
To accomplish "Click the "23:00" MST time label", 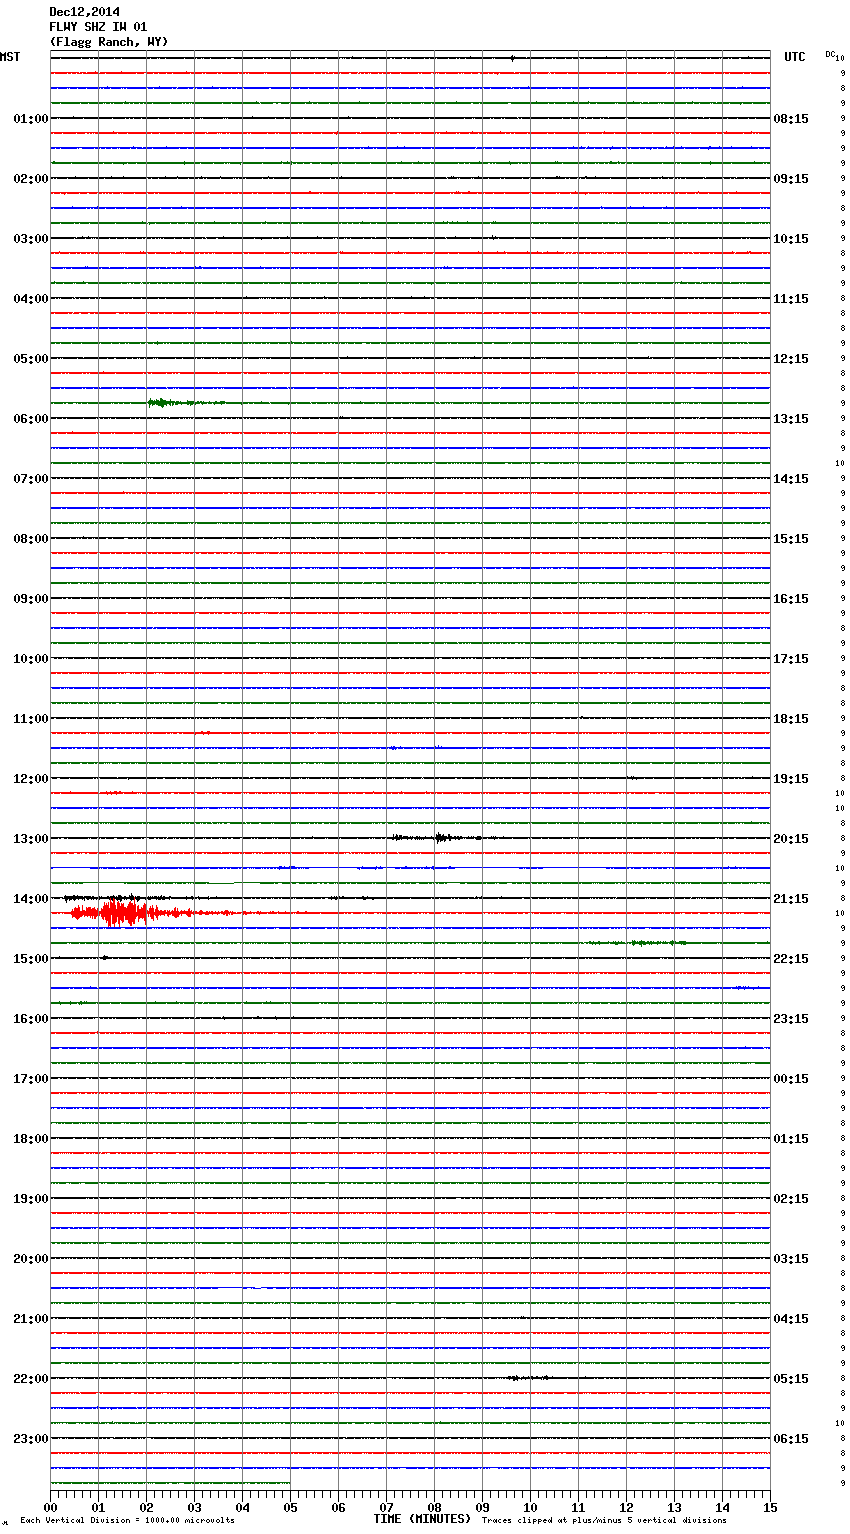I will point(31,1439).
